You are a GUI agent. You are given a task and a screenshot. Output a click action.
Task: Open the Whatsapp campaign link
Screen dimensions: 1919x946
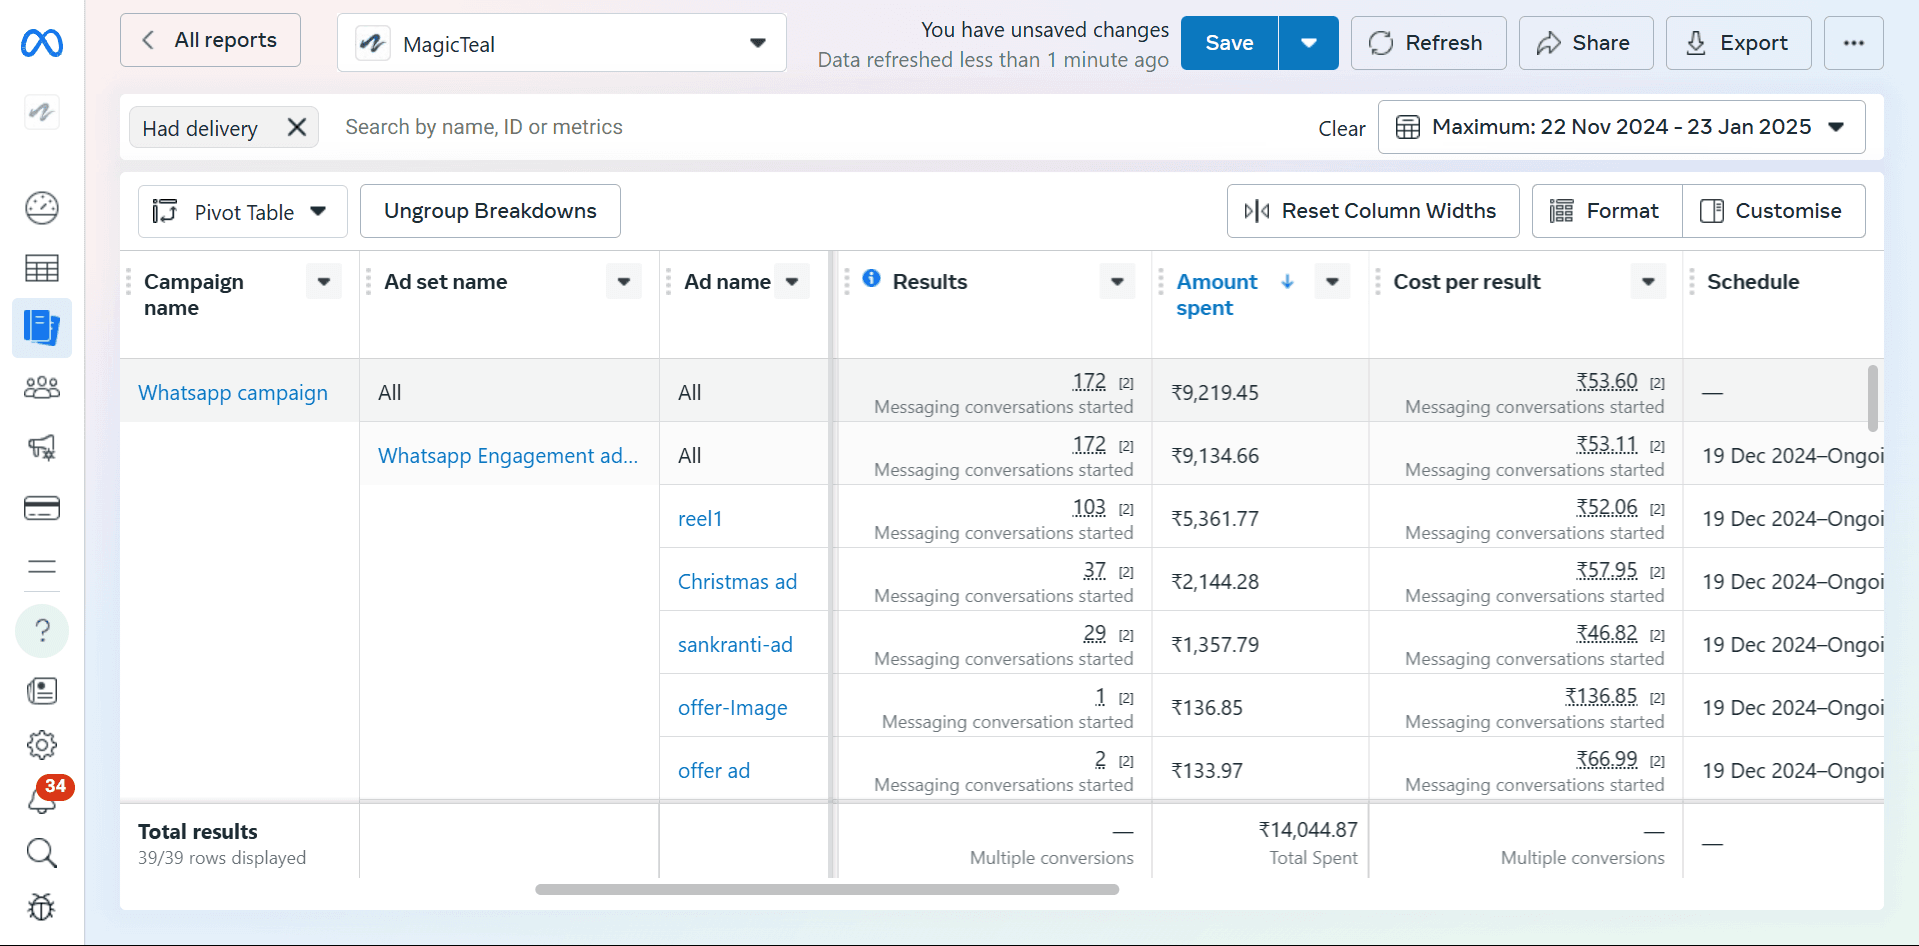pyautogui.click(x=233, y=393)
